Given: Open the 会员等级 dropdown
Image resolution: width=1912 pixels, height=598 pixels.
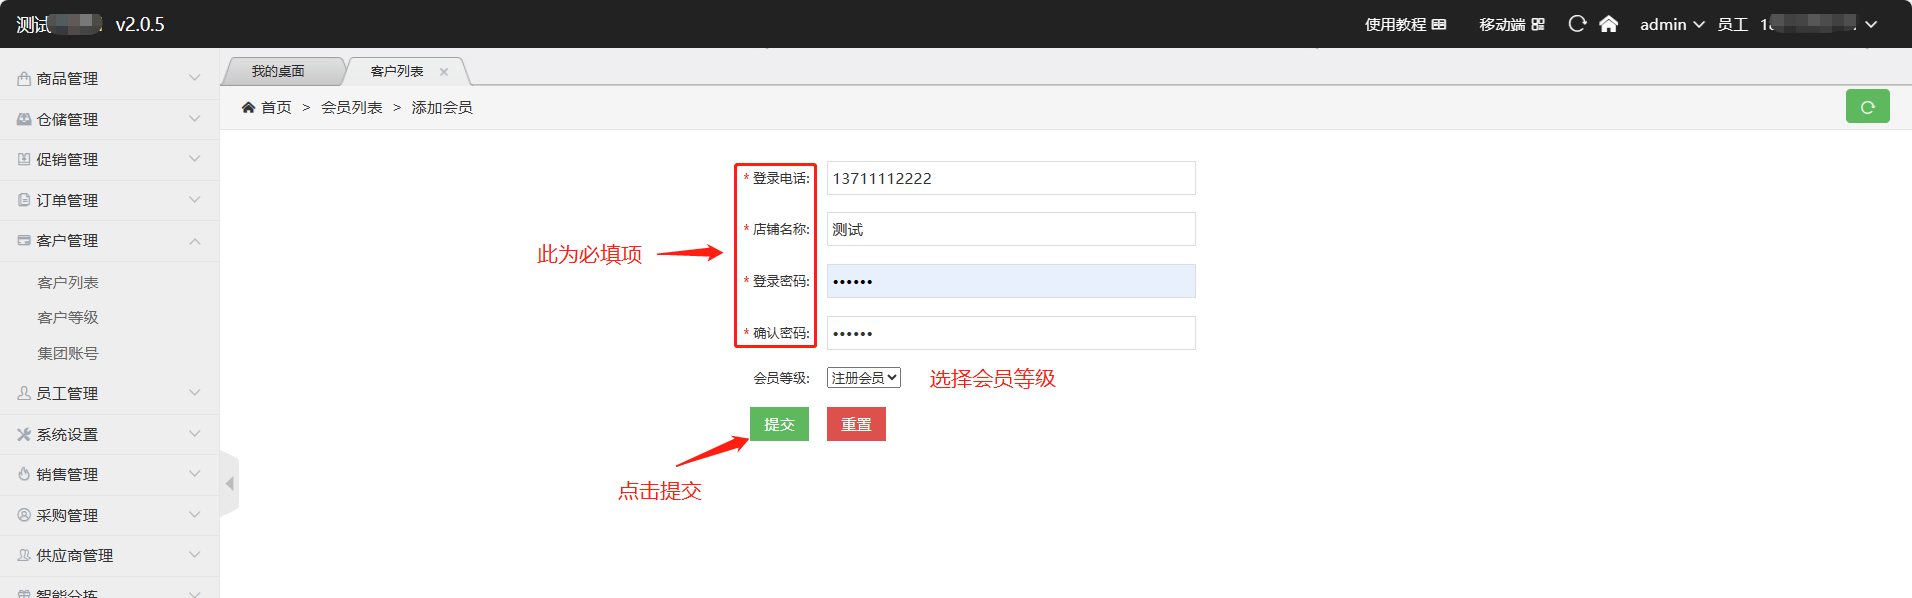Looking at the screenshot, I should pyautogui.click(x=863, y=378).
